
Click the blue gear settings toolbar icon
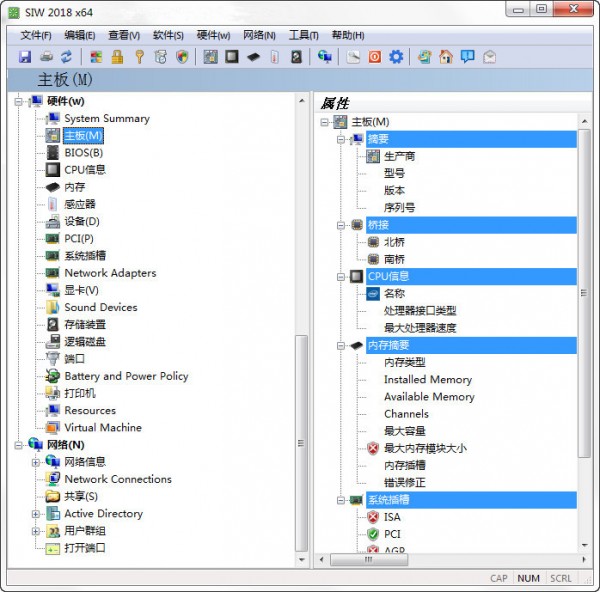pos(396,57)
